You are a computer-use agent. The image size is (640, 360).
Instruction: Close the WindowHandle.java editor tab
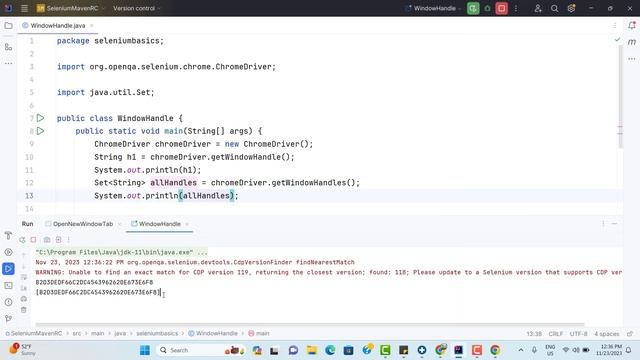click(91, 25)
